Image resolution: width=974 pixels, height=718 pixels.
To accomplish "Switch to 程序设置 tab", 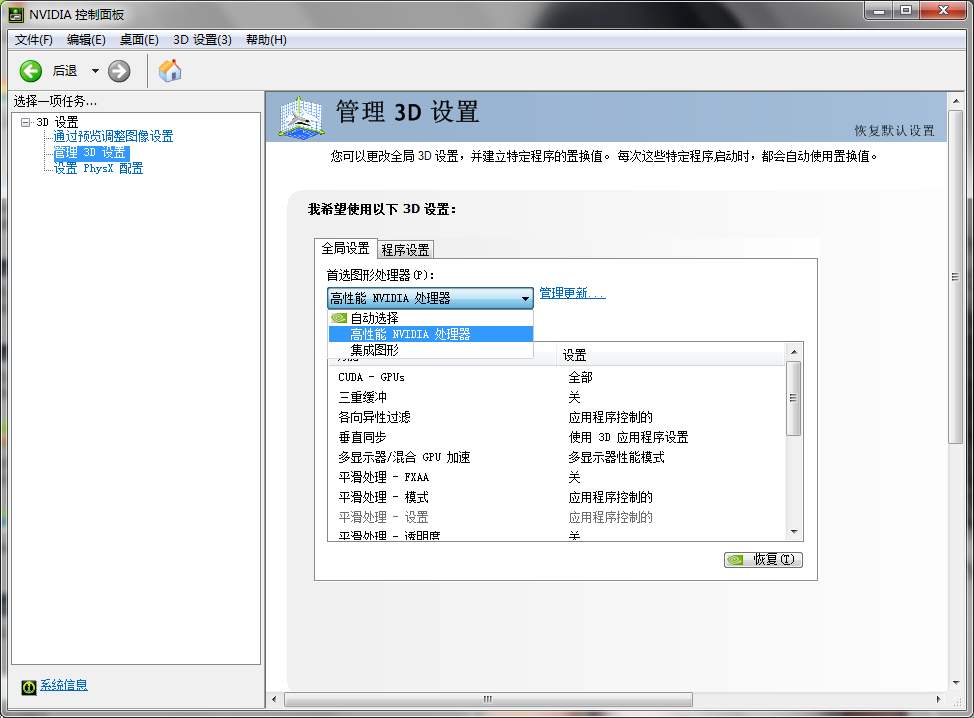I will point(405,250).
